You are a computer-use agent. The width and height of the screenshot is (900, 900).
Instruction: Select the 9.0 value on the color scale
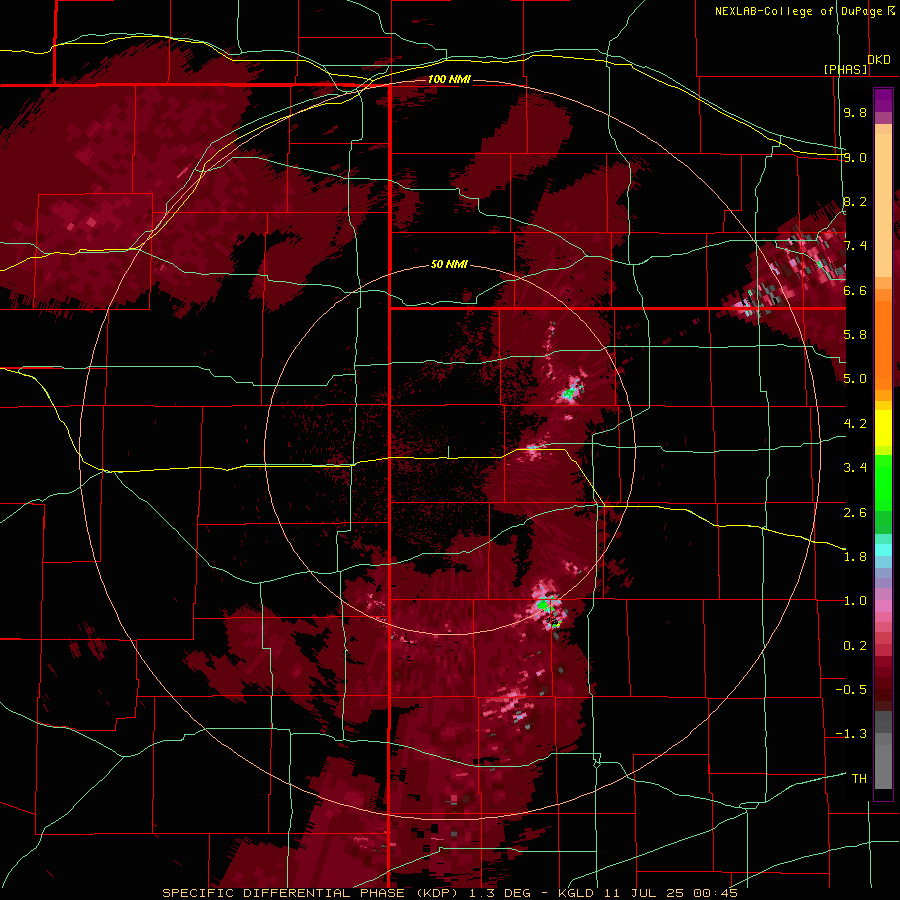(x=855, y=157)
